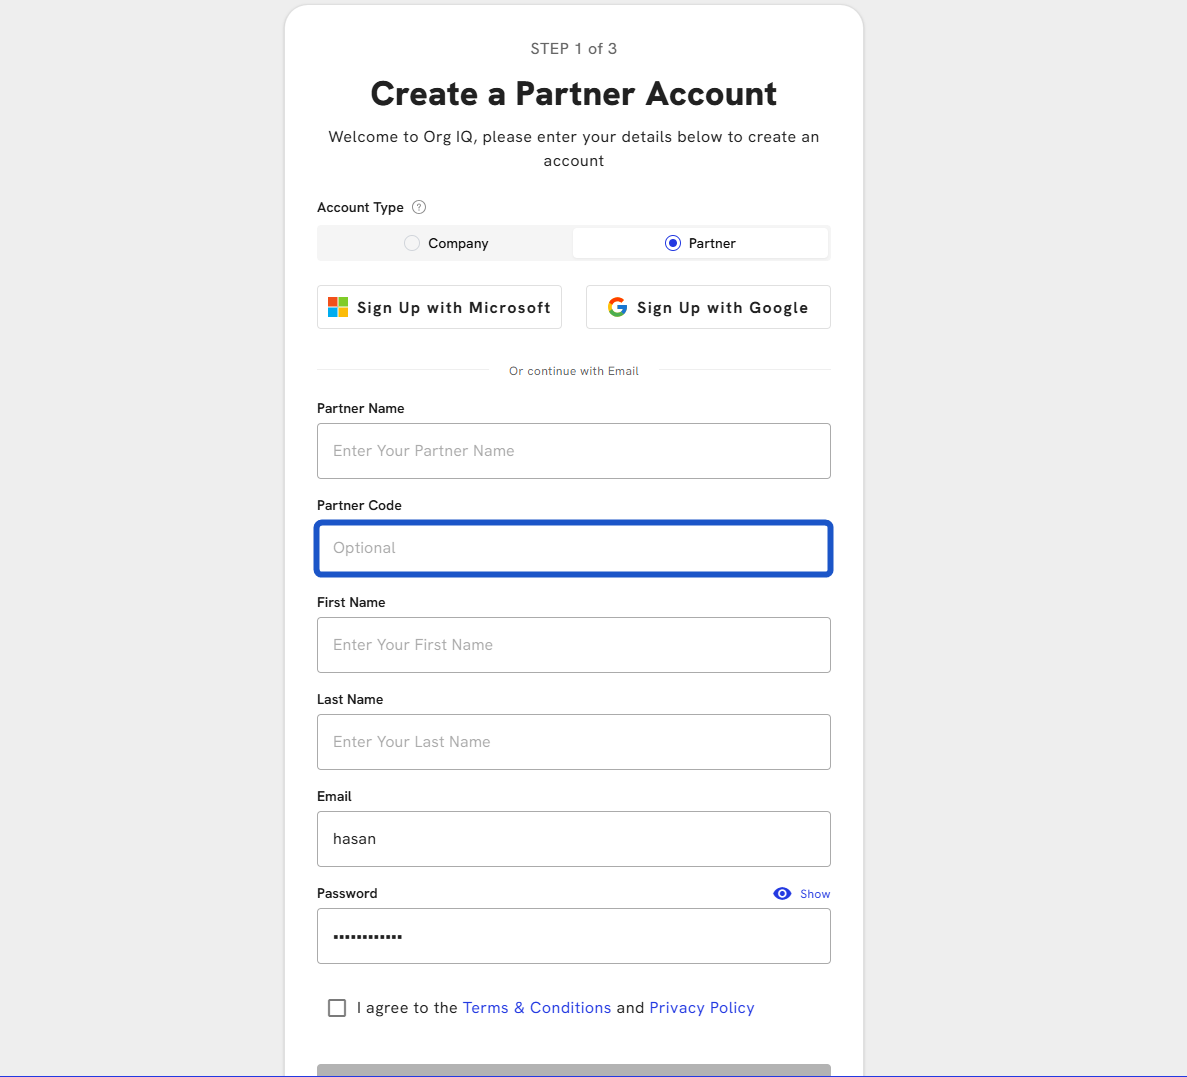Click the eye icon above the password field
The height and width of the screenshot is (1077, 1187).
click(x=782, y=894)
